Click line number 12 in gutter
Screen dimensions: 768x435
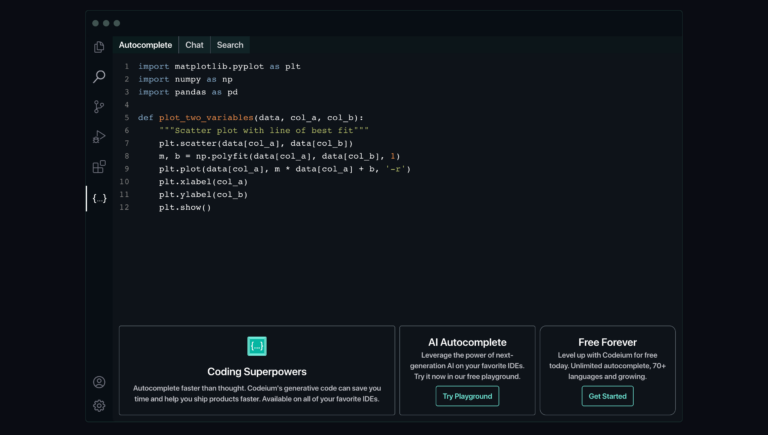pyautogui.click(x=124, y=207)
